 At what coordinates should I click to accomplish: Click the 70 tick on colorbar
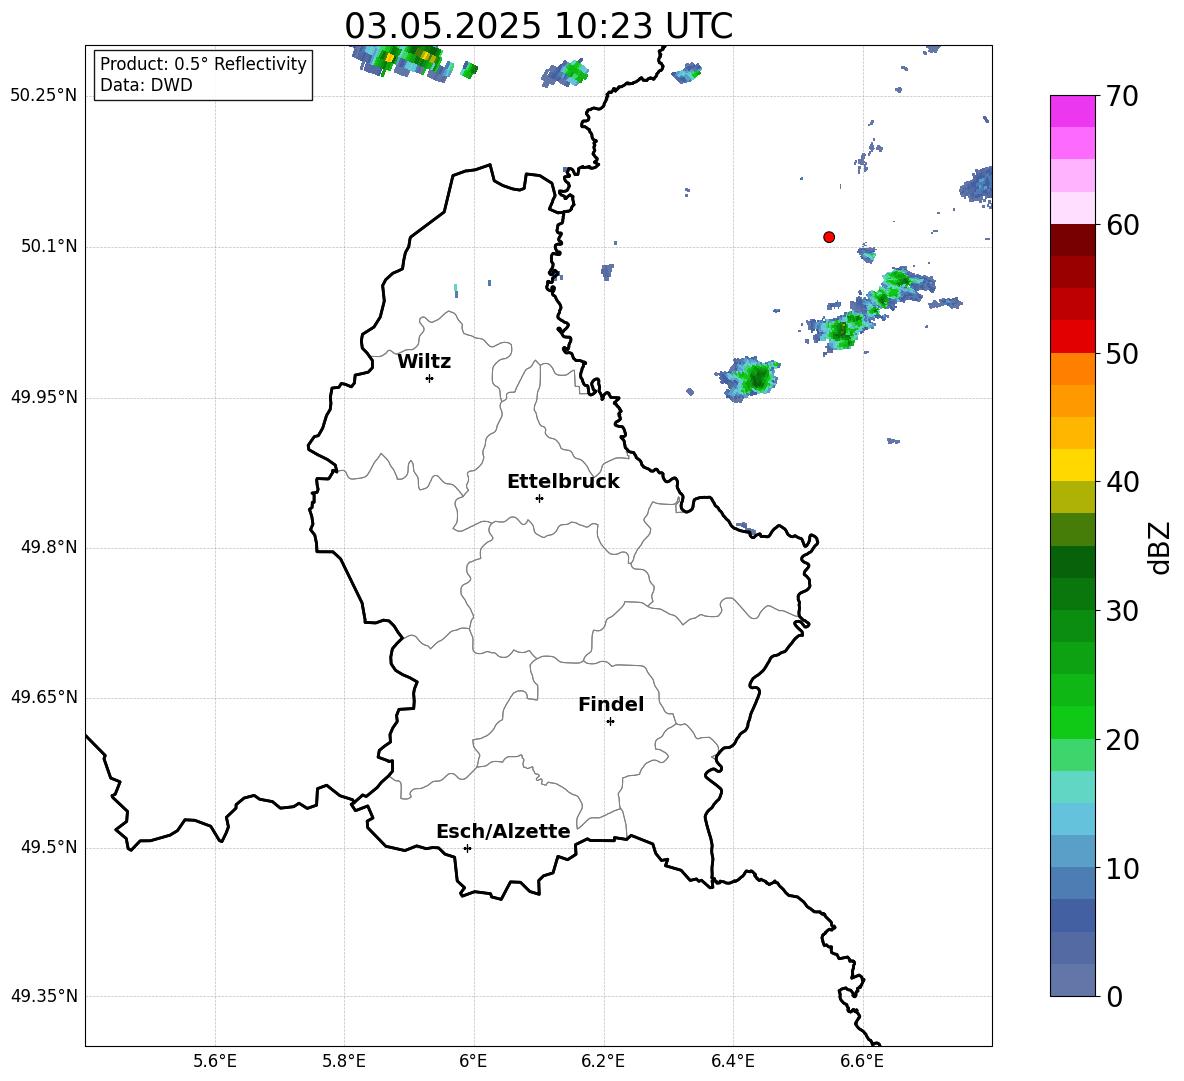click(1121, 96)
